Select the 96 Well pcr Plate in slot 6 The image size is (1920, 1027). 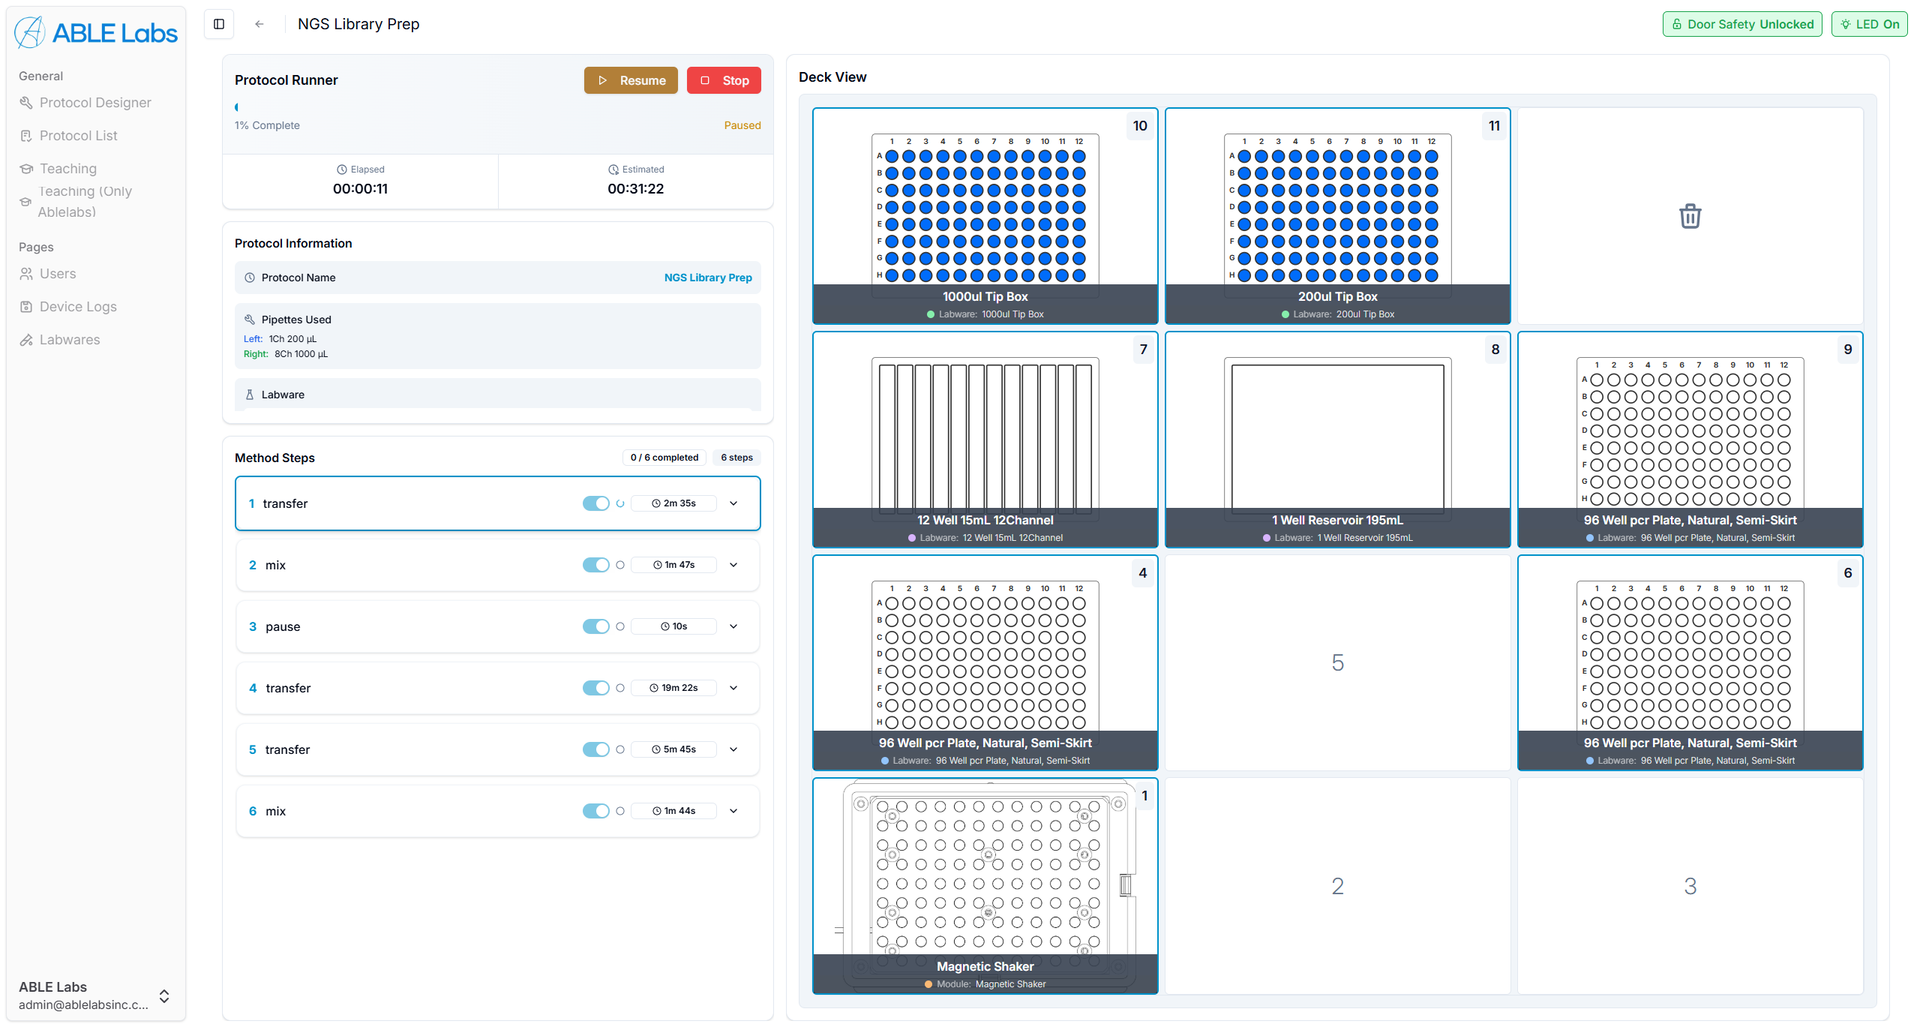[1690, 663]
